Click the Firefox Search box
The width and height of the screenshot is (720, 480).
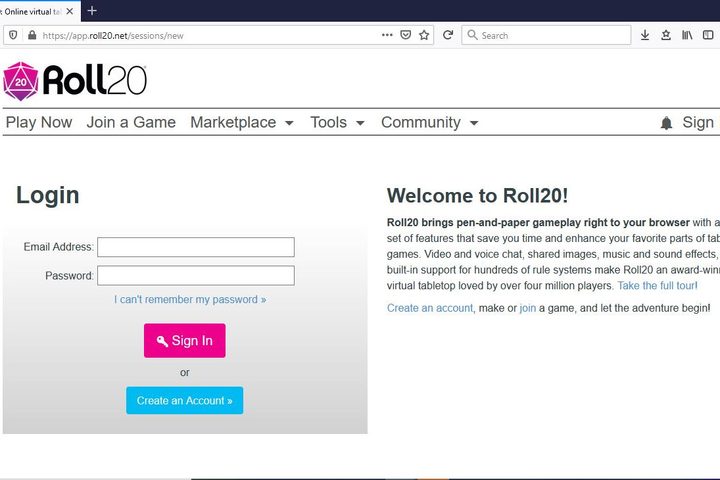coord(546,35)
